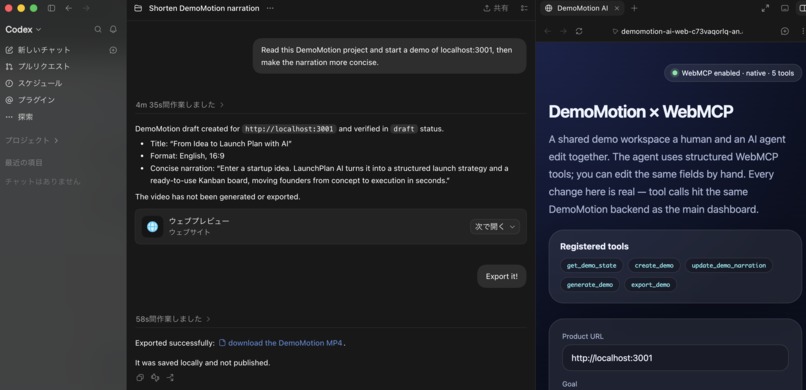Screen dimensions: 806x390
Task: Open the Codex app switcher dropdown
Action: coord(24,29)
